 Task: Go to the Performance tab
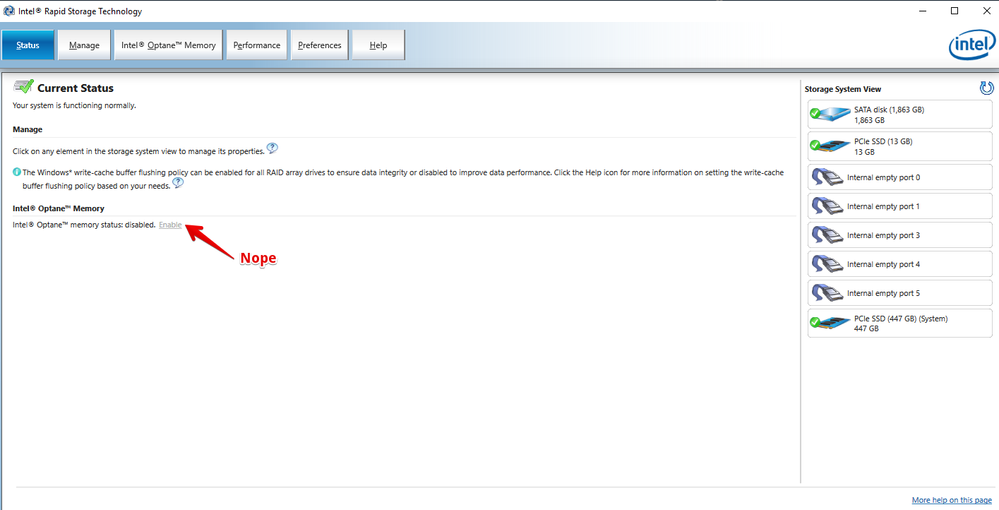coord(257,45)
